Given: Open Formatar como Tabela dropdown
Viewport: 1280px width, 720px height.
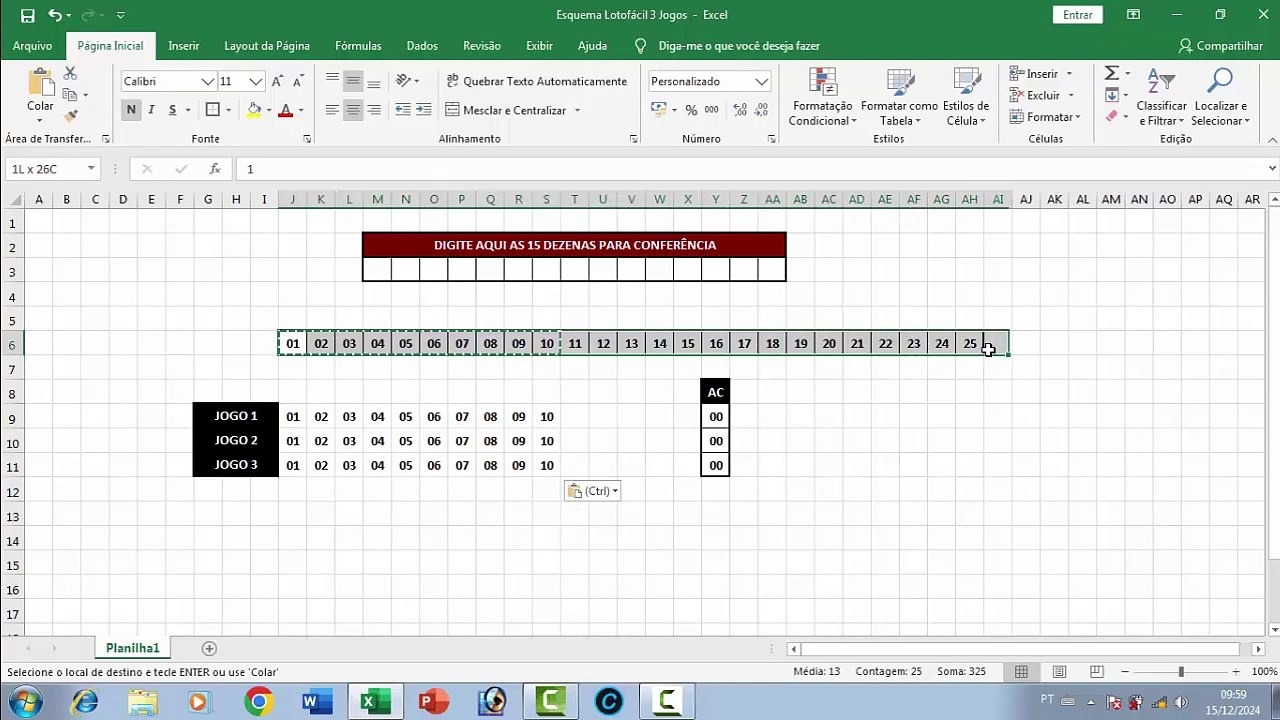Looking at the screenshot, I should (x=899, y=96).
